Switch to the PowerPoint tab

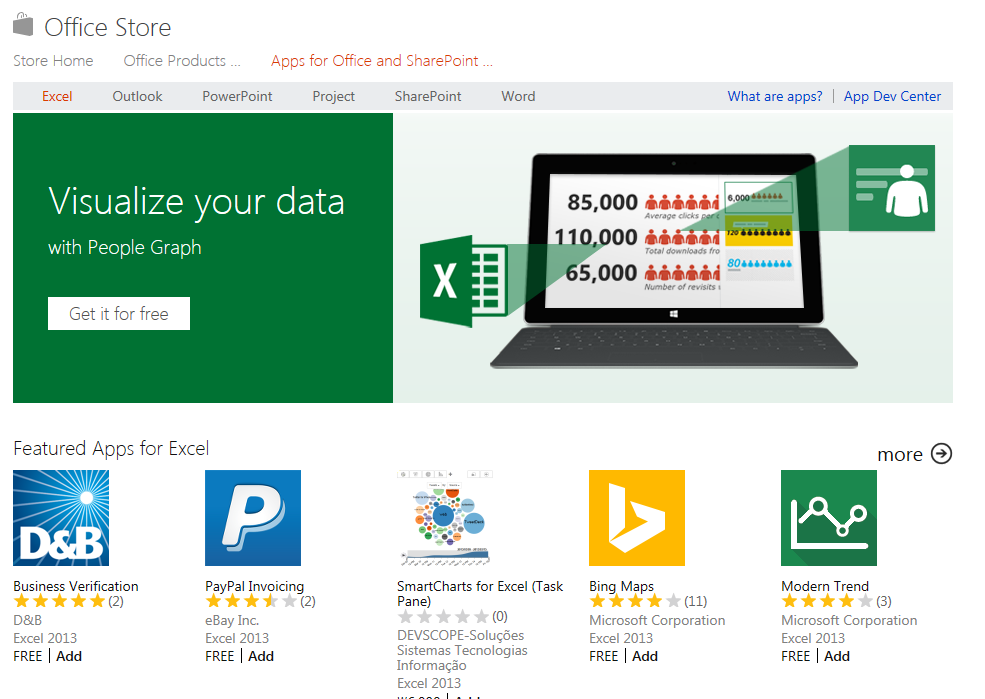click(237, 96)
